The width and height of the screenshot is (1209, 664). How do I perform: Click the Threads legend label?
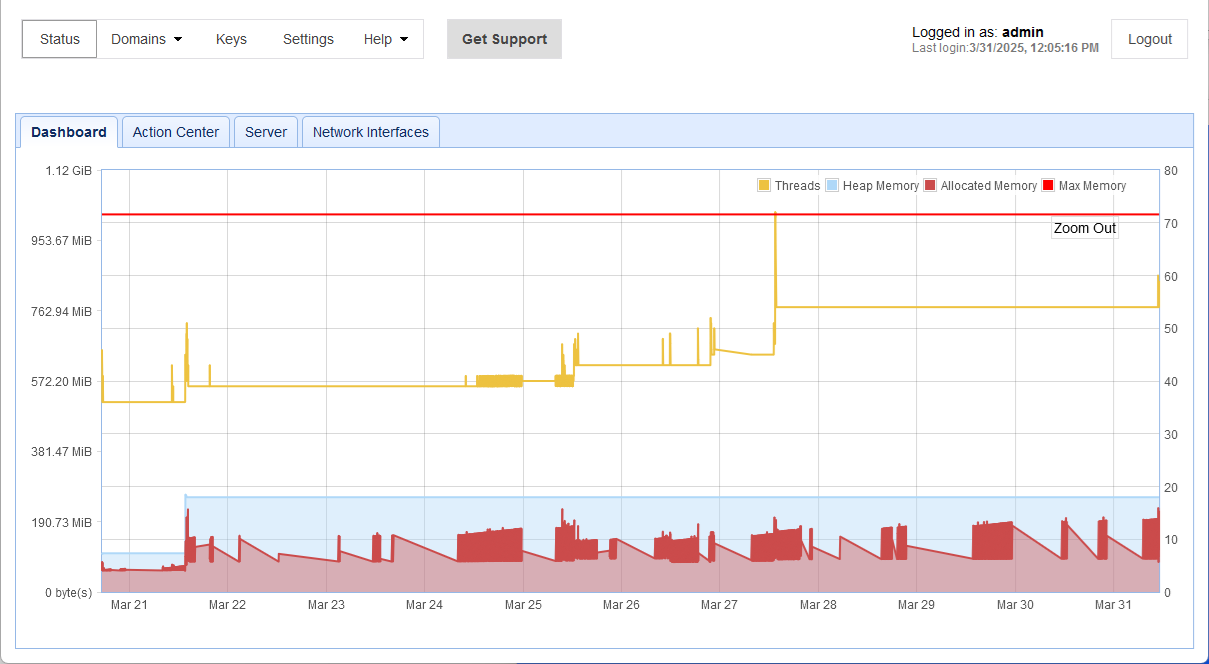tap(797, 186)
